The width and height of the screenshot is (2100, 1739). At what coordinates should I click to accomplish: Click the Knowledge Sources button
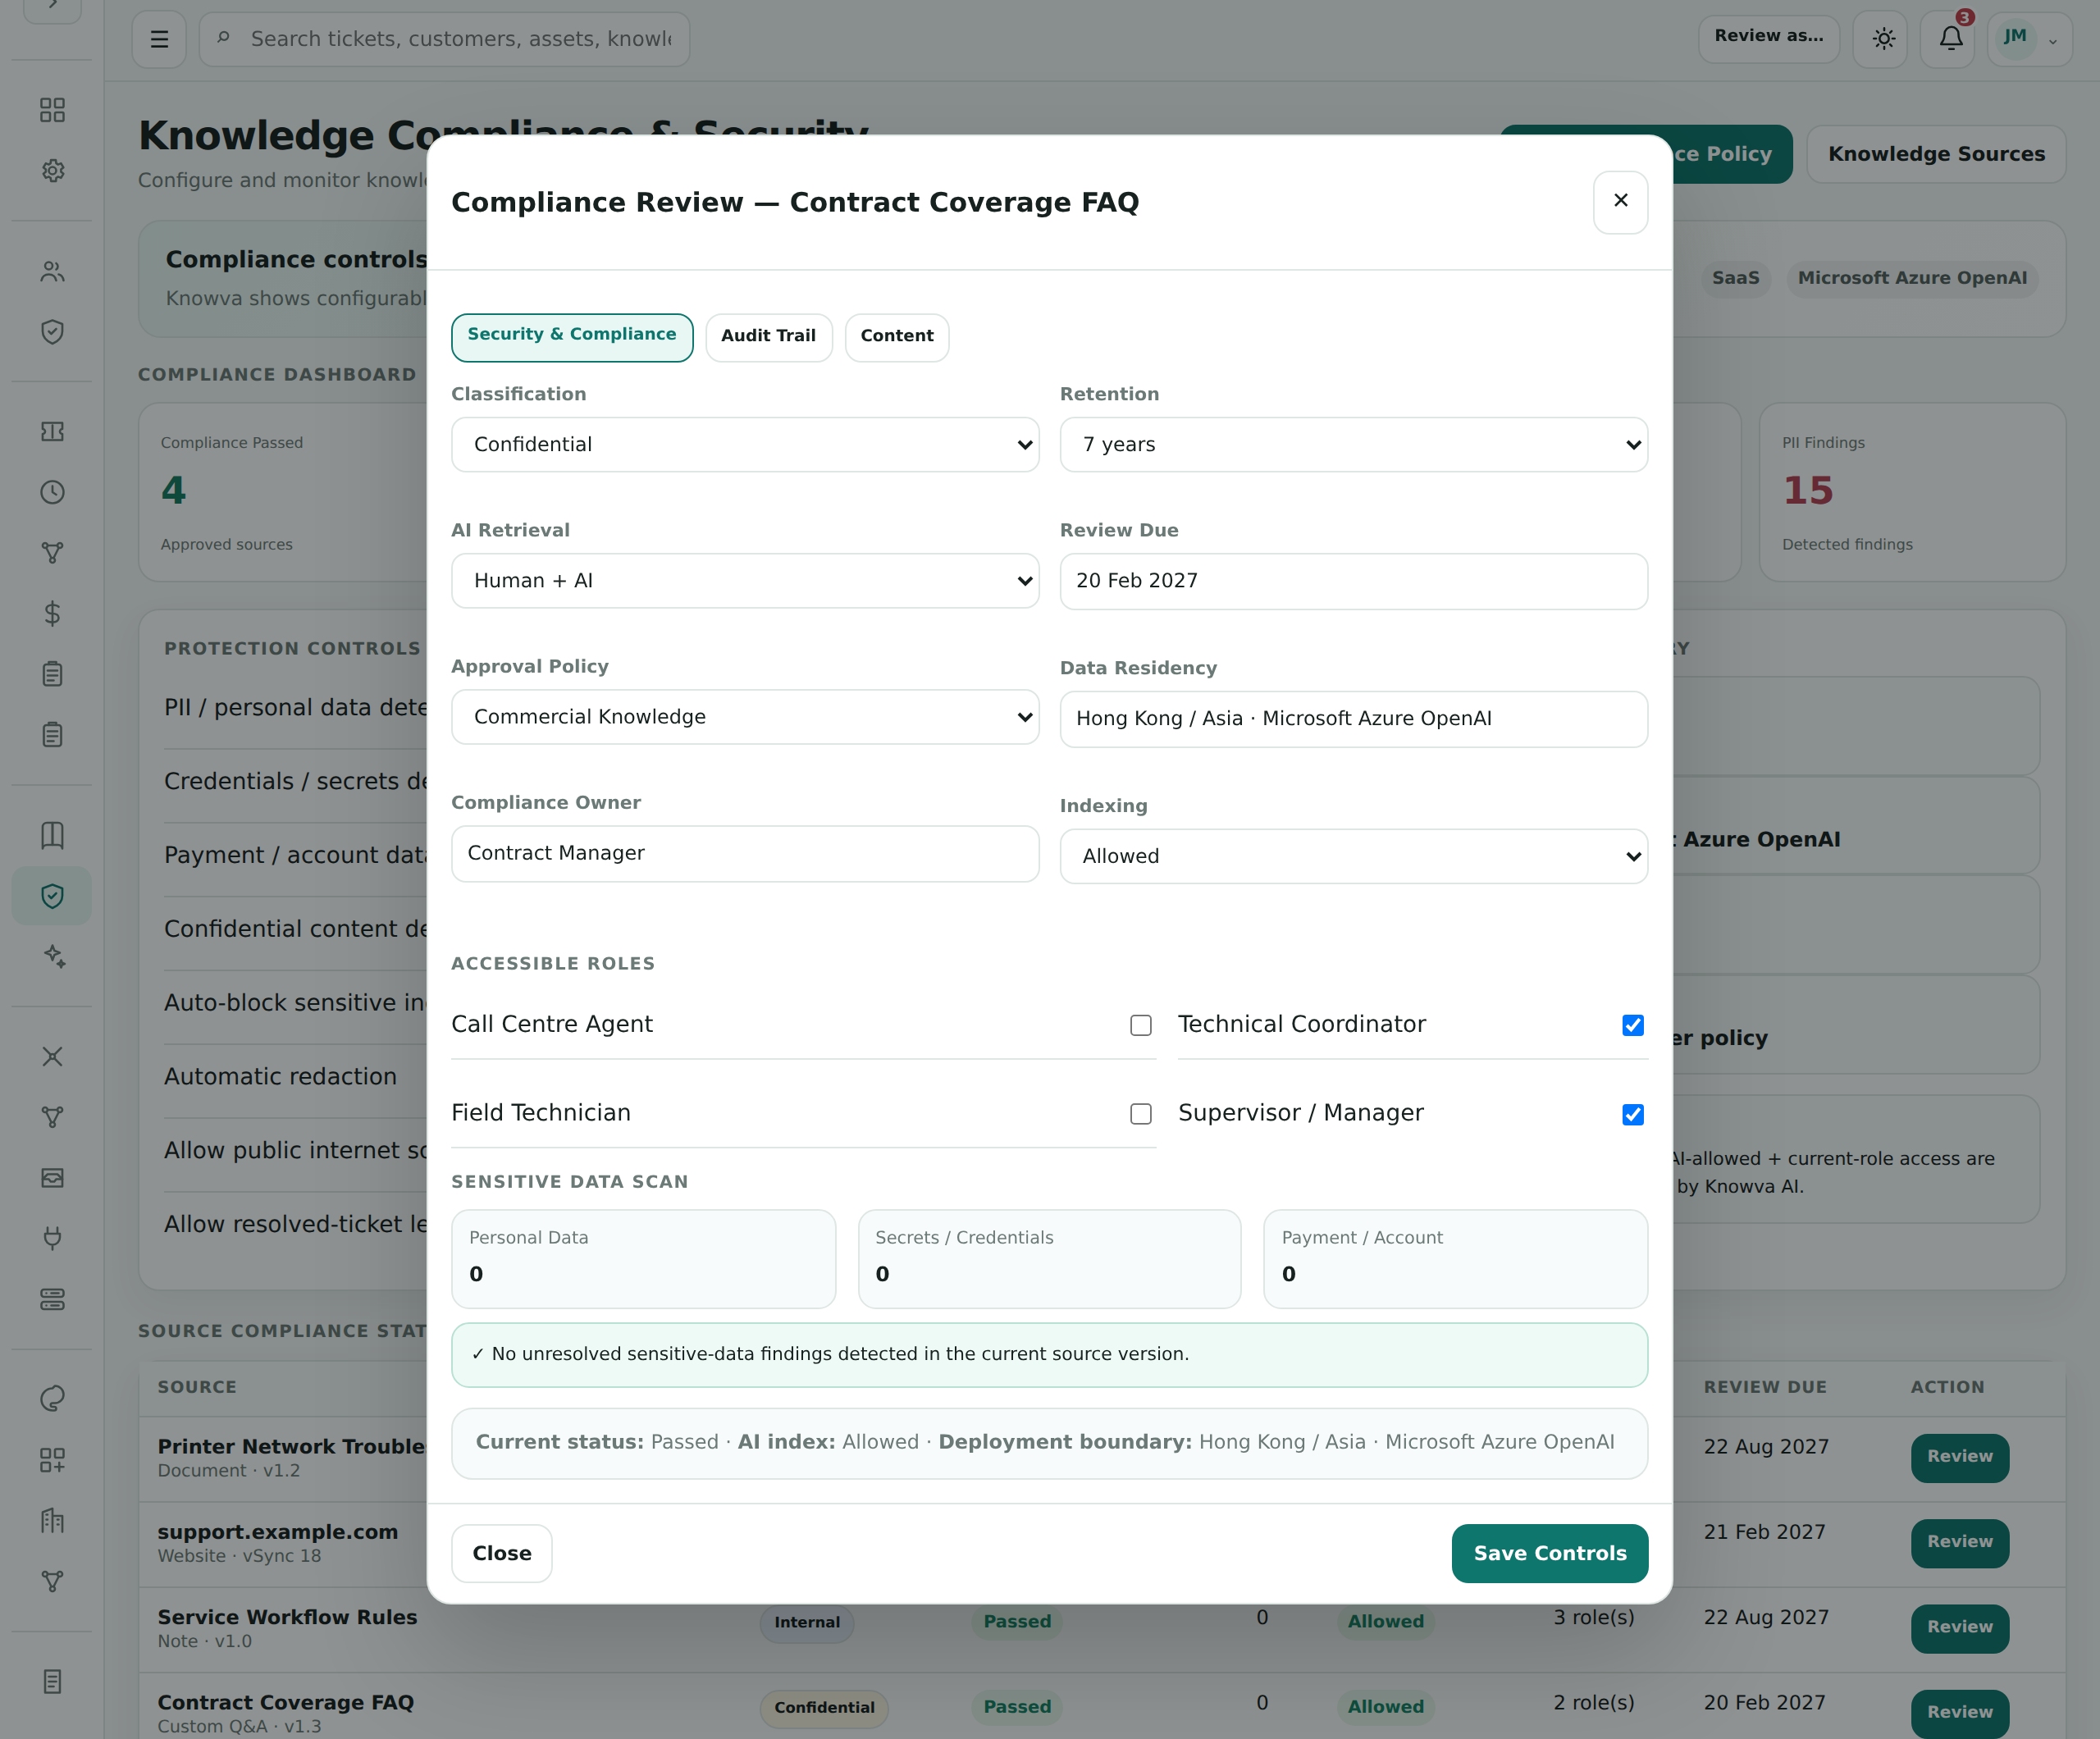coord(1936,154)
